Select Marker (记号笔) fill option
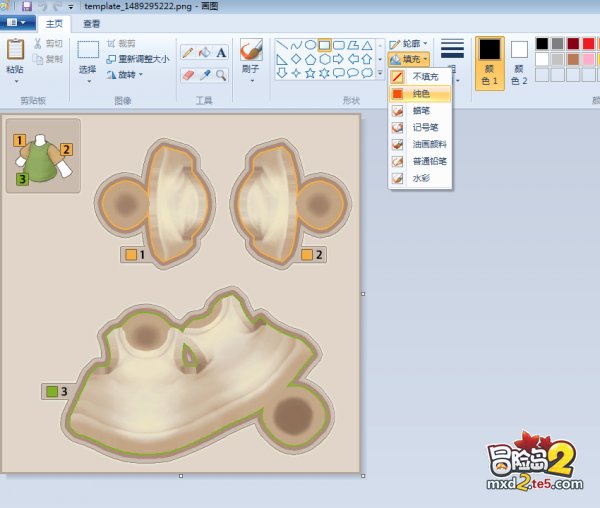The image size is (600, 508). [x=420, y=127]
